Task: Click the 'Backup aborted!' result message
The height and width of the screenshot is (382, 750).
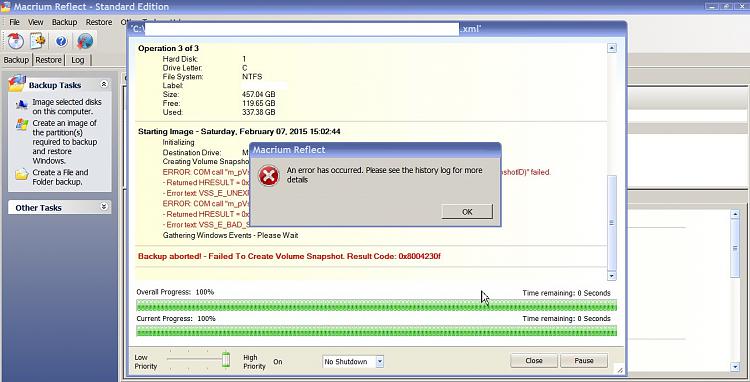Action: (x=289, y=256)
